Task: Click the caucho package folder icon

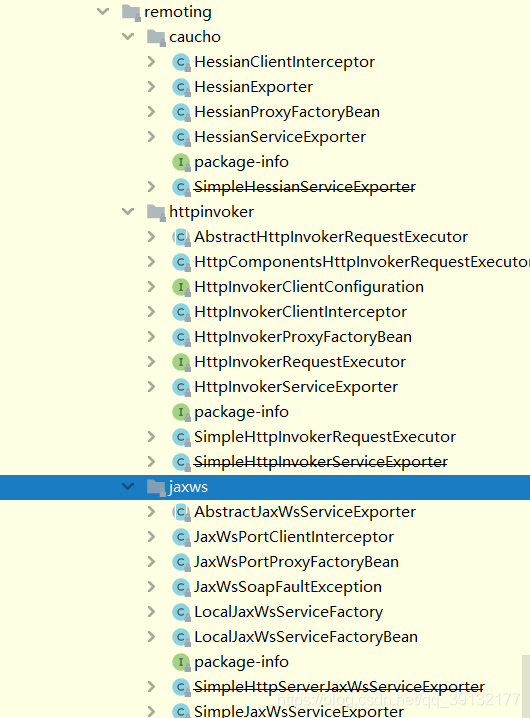Action: click(156, 37)
